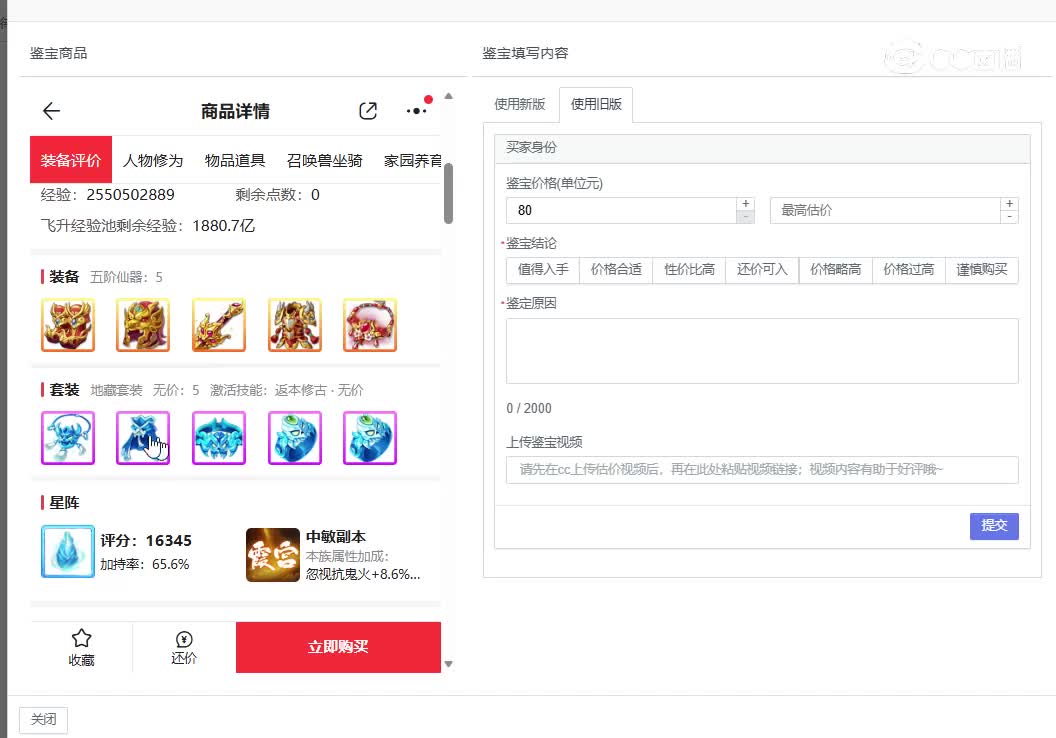Choose the 还价可入 conclusion option
Screen dimensions: 1056x738
click(762, 270)
